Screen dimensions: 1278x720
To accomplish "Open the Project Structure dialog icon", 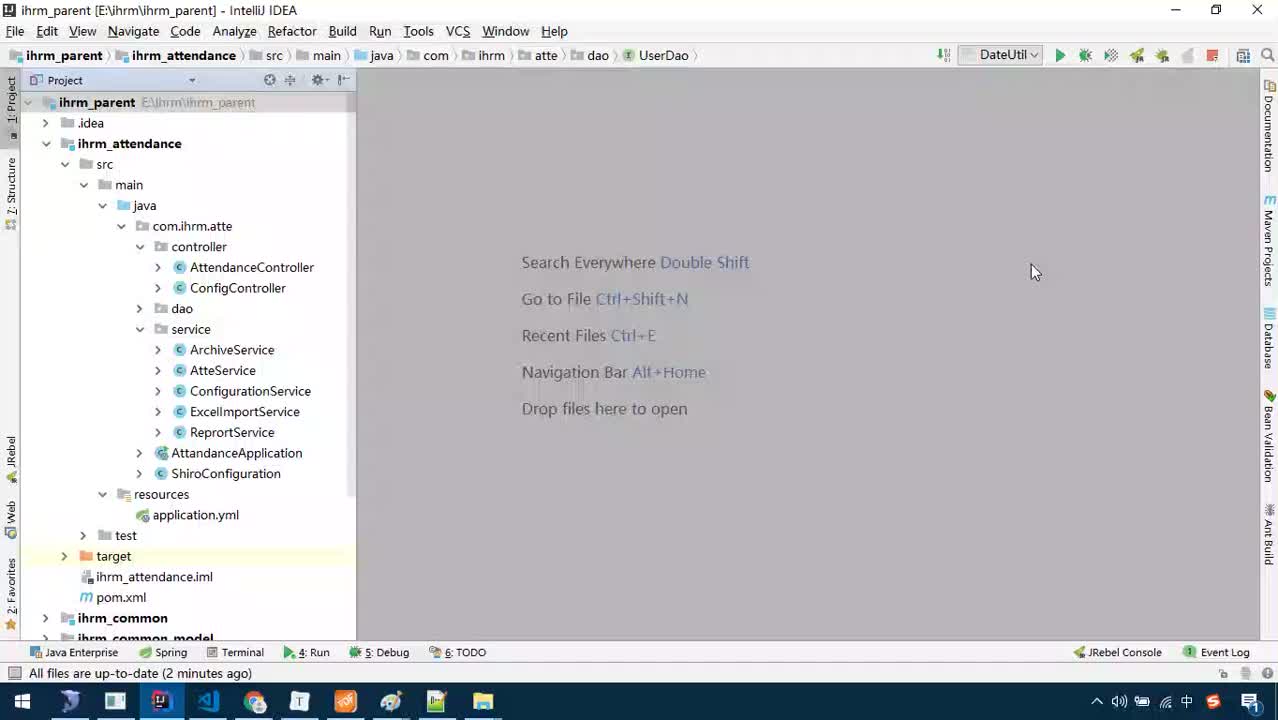I will pos(1243,56).
